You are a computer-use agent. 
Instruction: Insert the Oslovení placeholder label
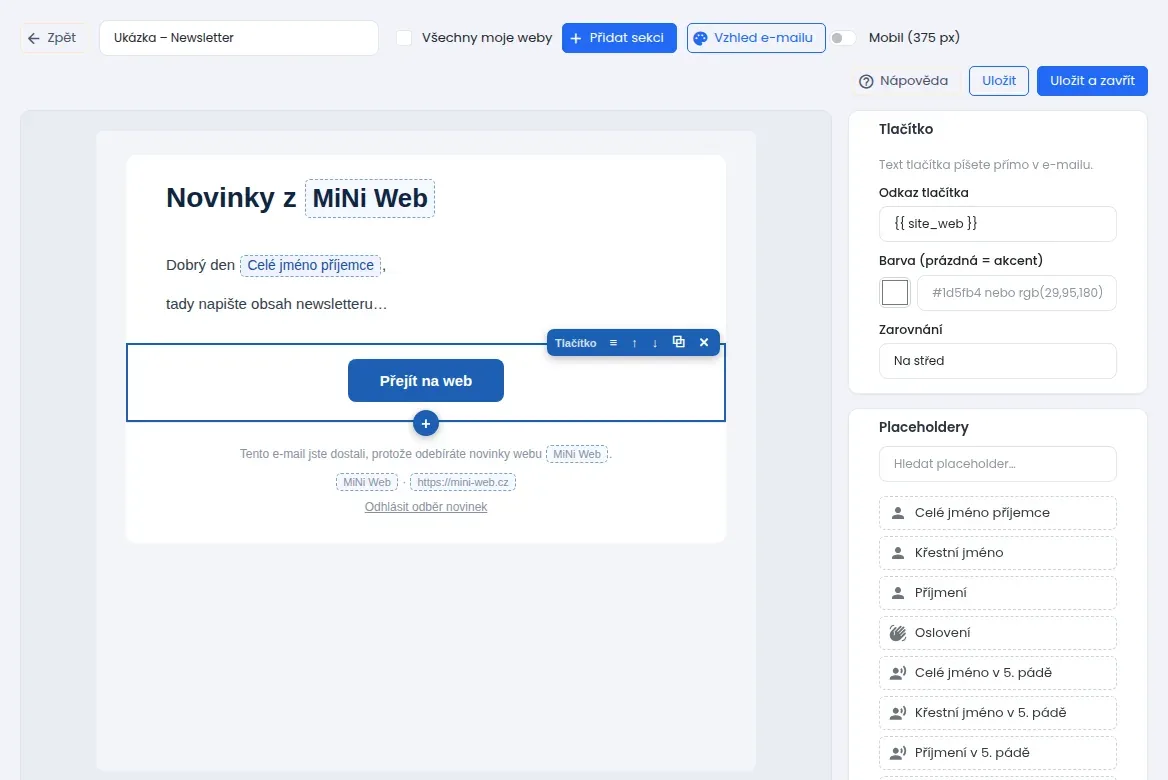(x=942, y=632)
